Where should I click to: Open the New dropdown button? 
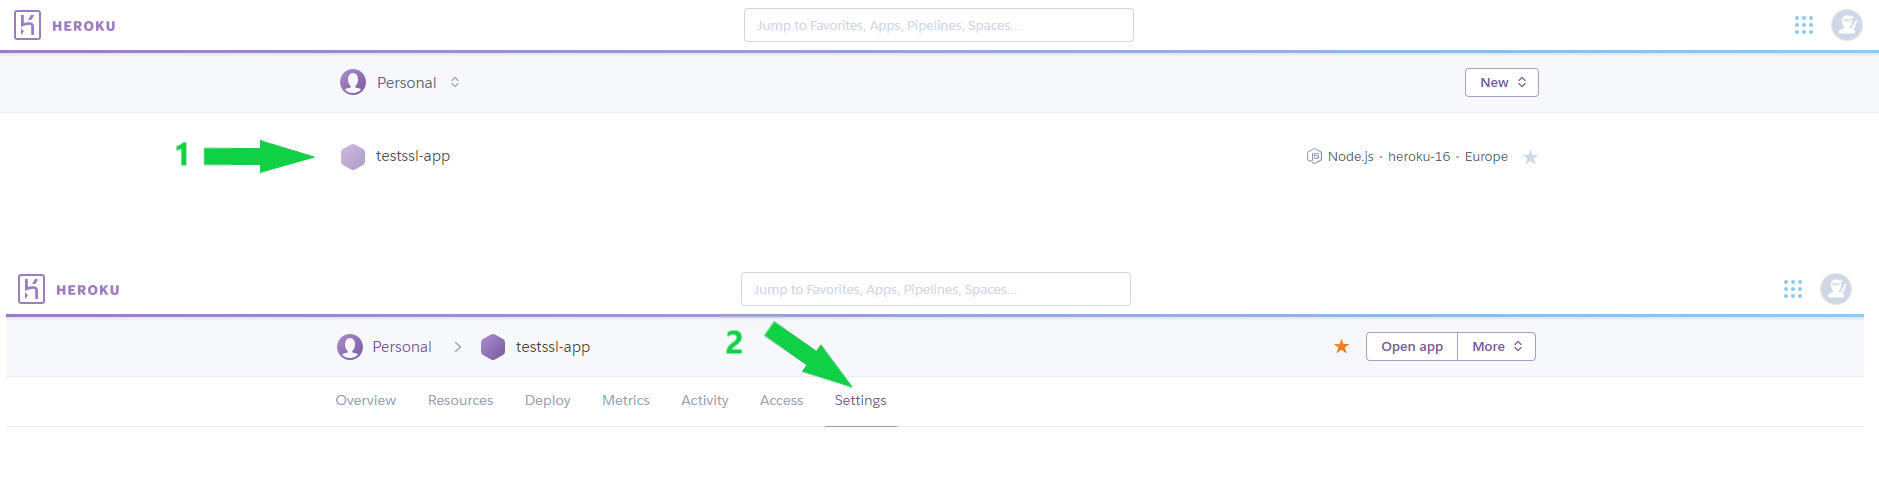click(x=1501, y=83)
